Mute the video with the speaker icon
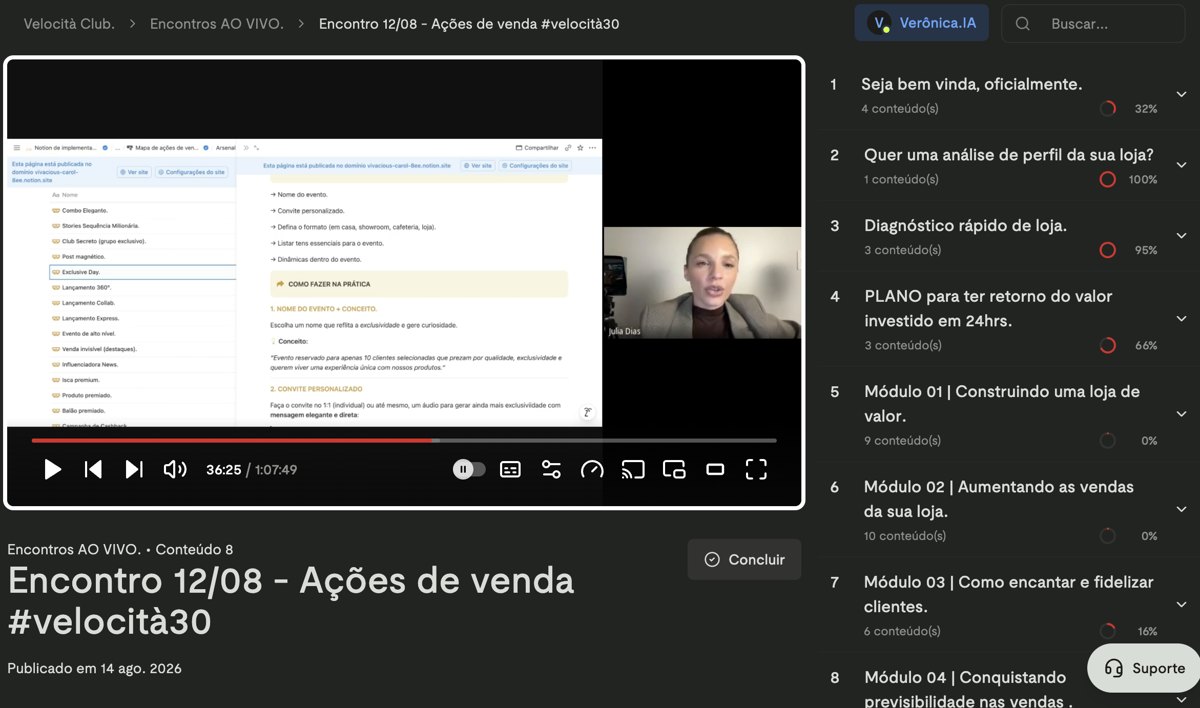Image resolution: width=1200 pixels, height=708 pixels. pyautogui.click(x=175, y=469)
